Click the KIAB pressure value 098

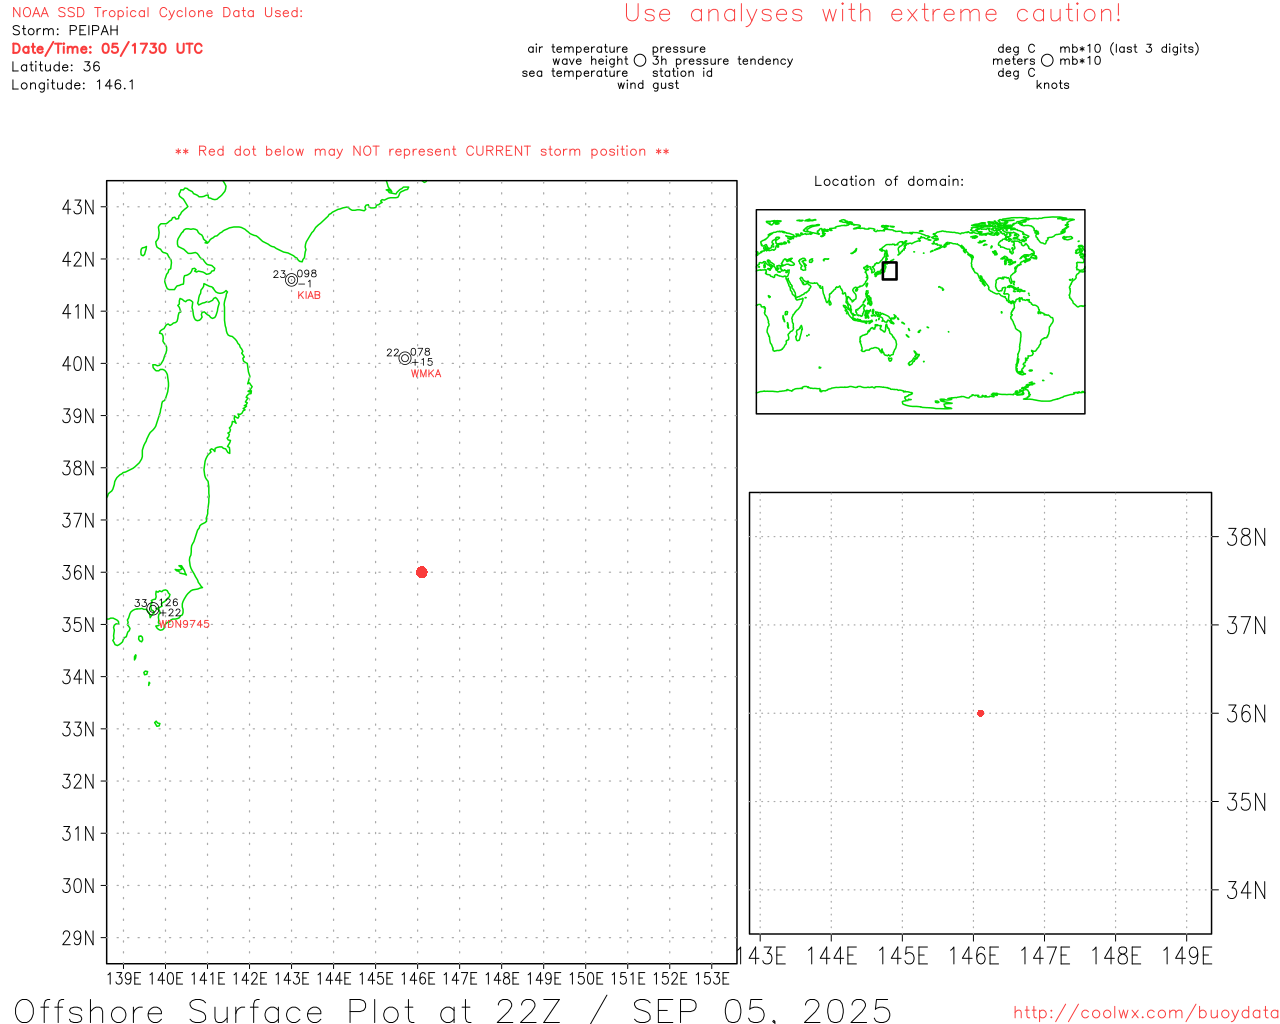307,274
